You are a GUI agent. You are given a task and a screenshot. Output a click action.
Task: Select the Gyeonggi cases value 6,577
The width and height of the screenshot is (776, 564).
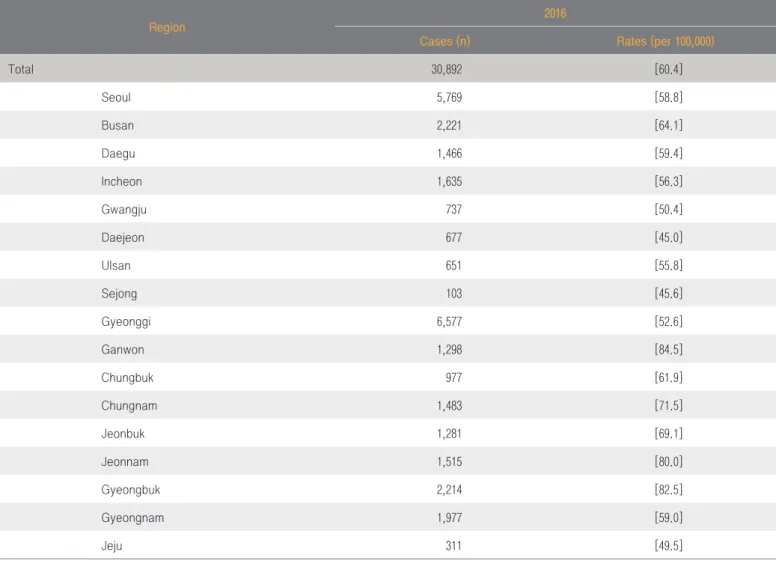click(449, 322)
